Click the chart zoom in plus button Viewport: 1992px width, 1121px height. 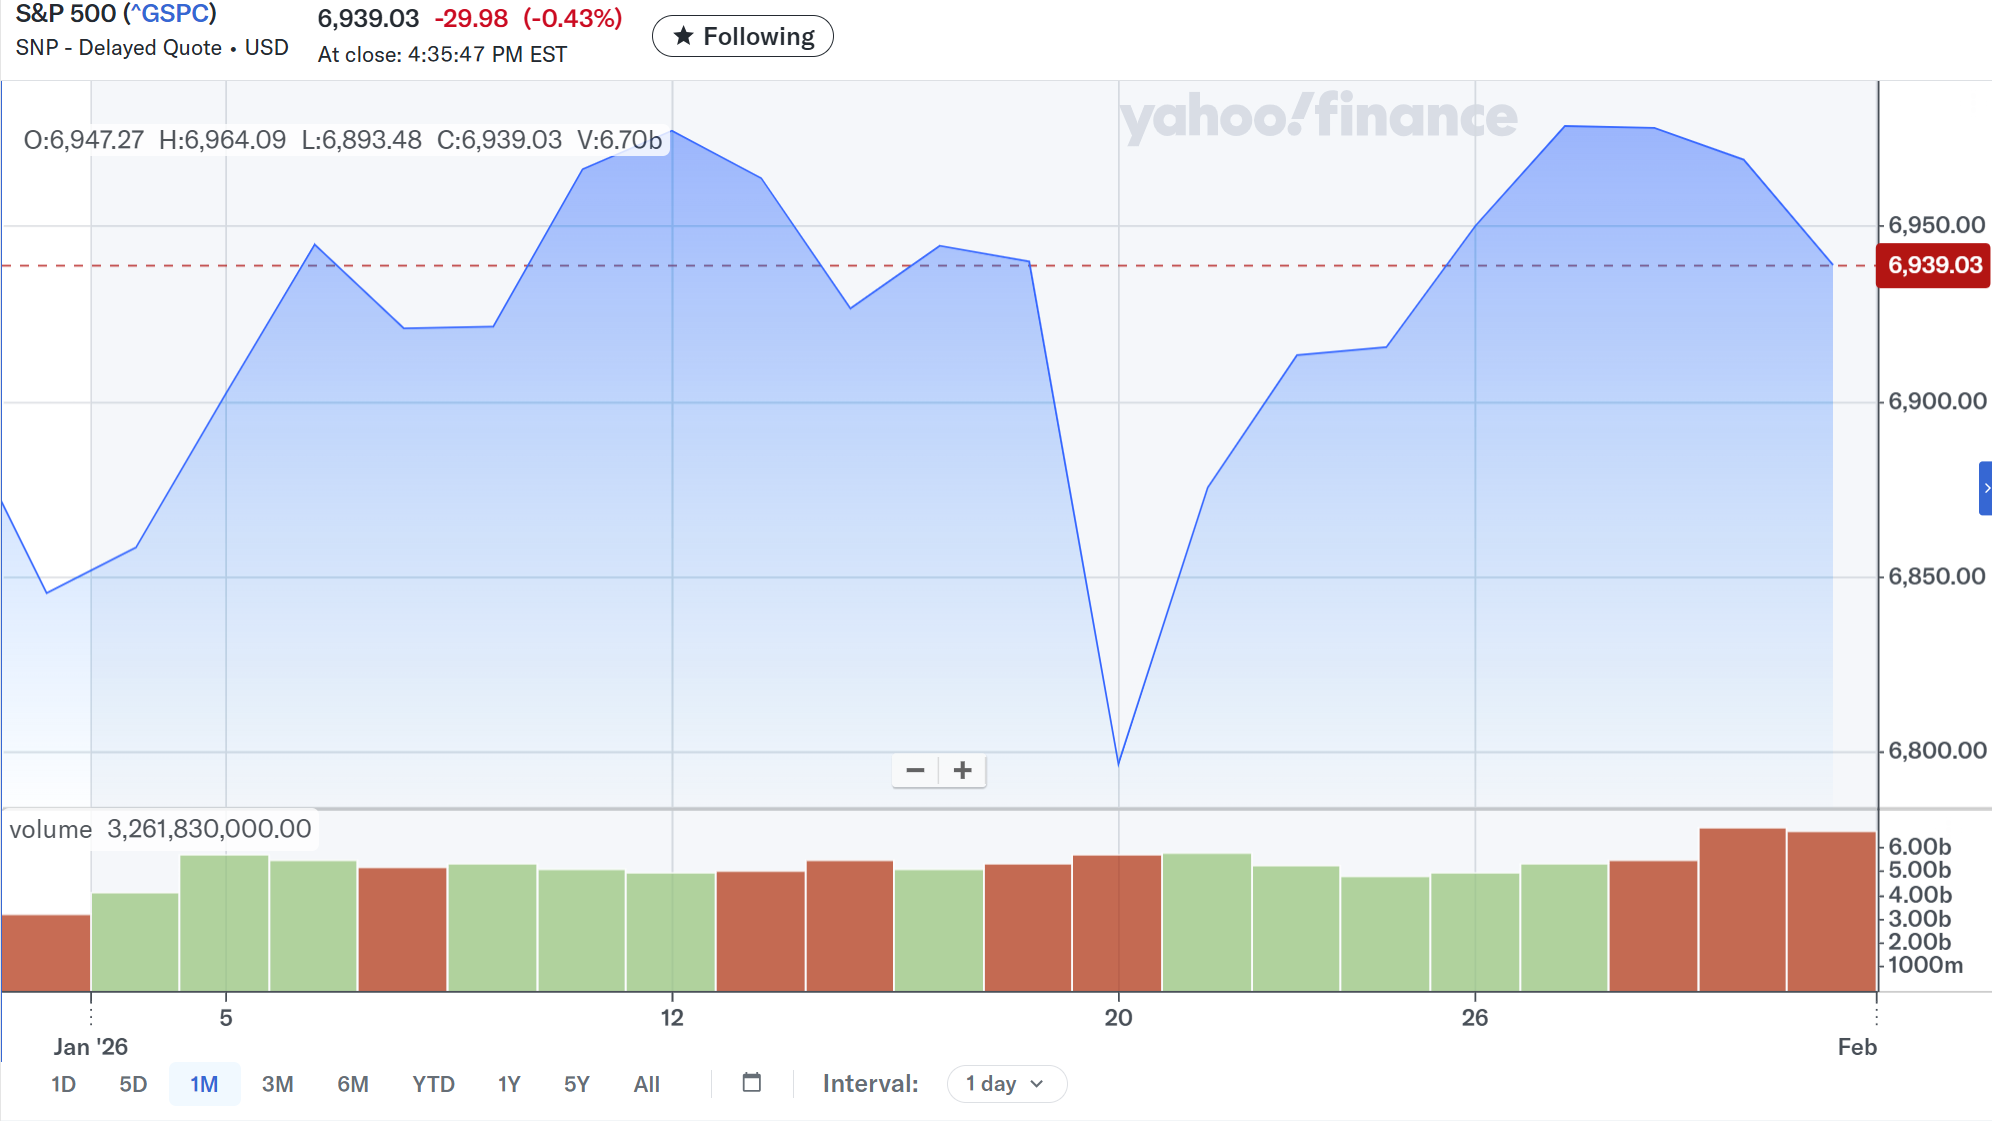point(962,770)
